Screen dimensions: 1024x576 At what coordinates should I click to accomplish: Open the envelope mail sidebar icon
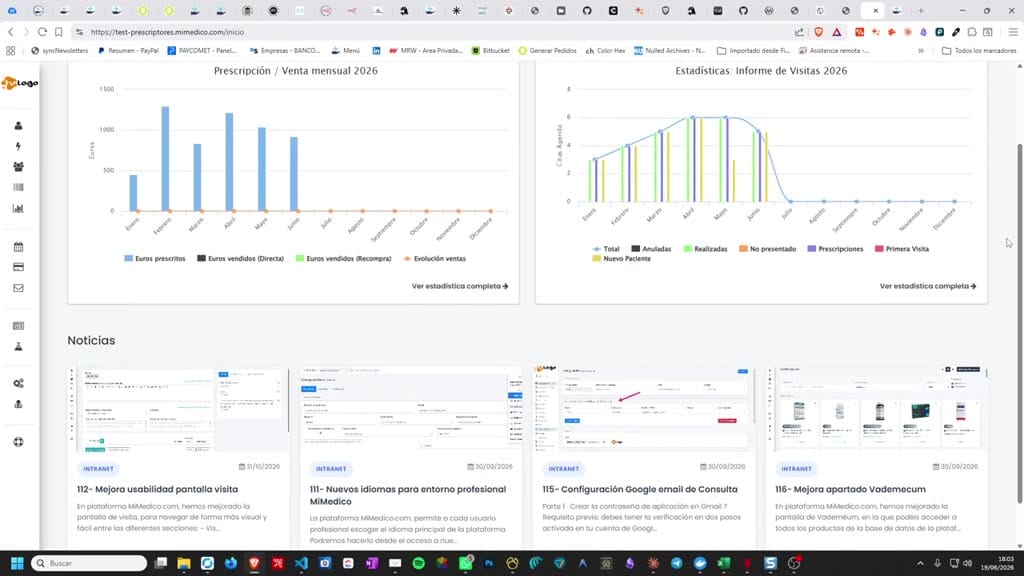[x=18, y=288]
